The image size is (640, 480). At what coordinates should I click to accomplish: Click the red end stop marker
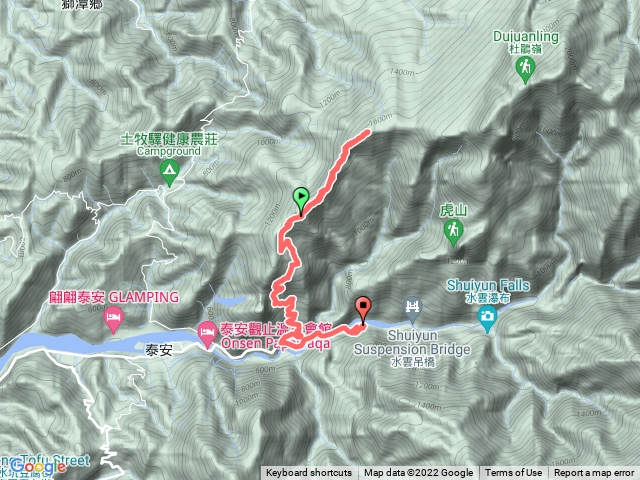363,308
